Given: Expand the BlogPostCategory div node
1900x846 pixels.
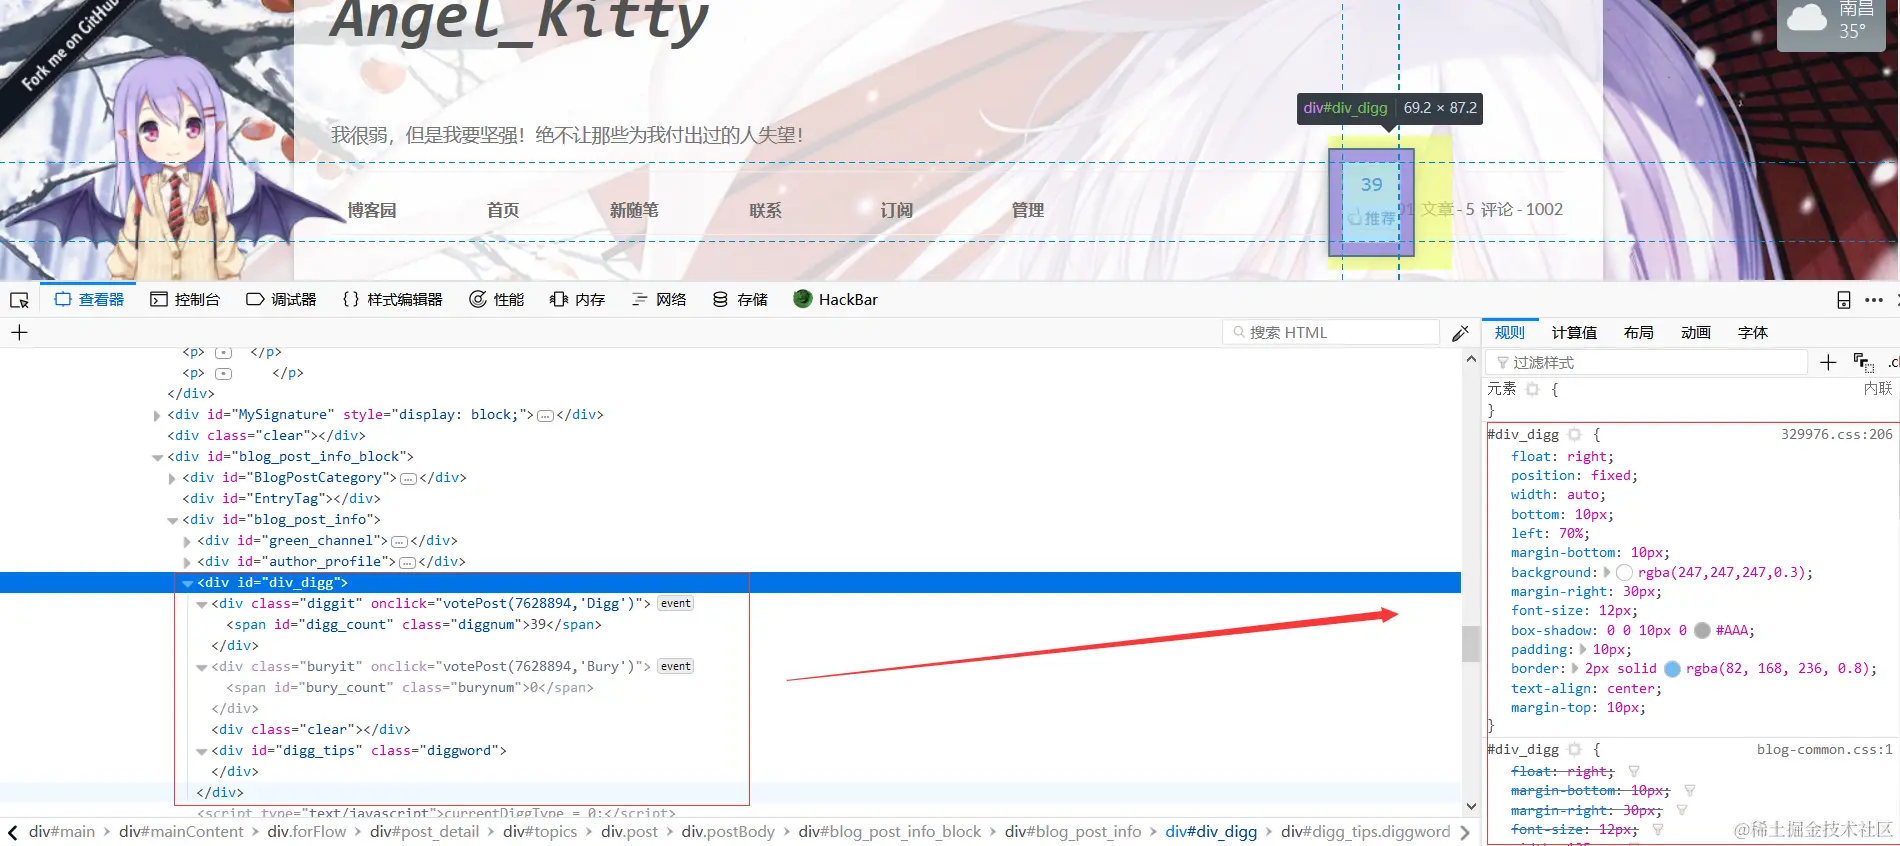Looking at the screenshot, I should pos(172,478).
